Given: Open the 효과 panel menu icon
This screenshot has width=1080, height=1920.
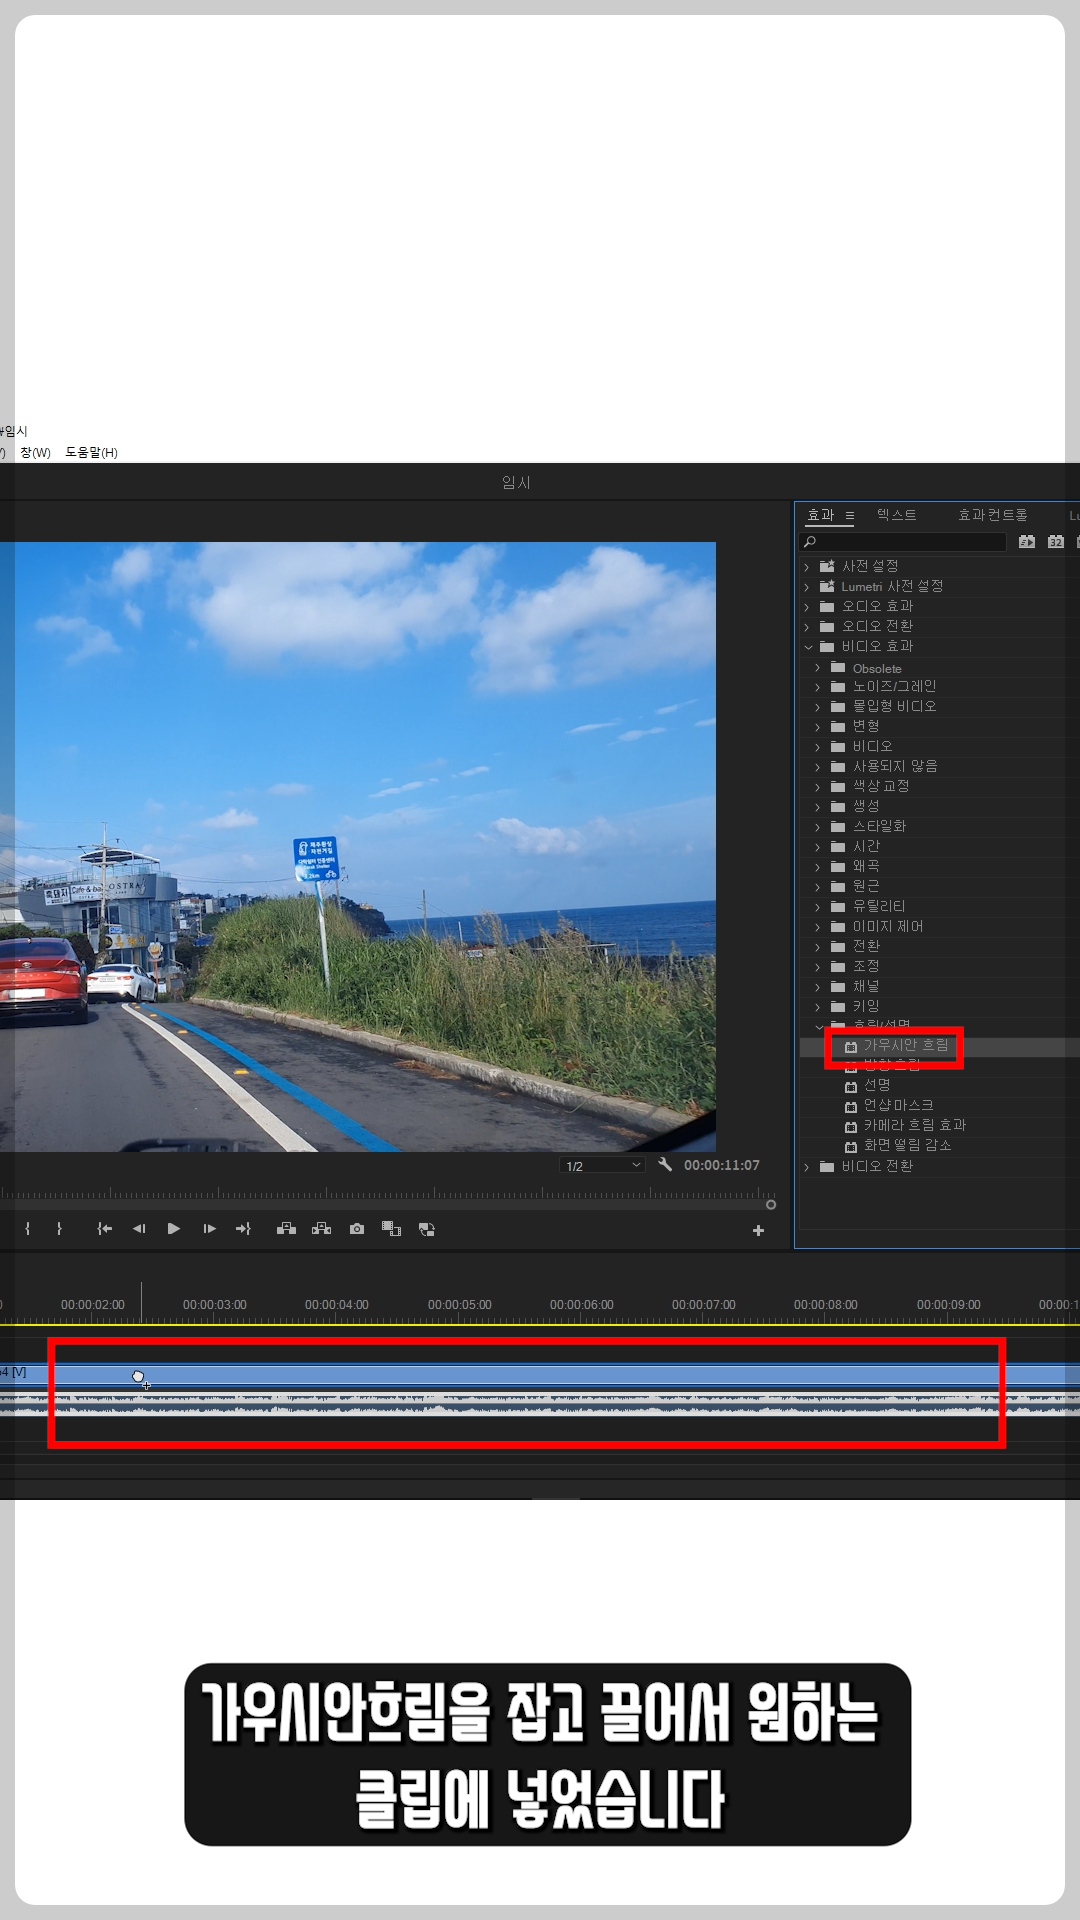Looking at the screenshot, I should click(x=850, y=516).
